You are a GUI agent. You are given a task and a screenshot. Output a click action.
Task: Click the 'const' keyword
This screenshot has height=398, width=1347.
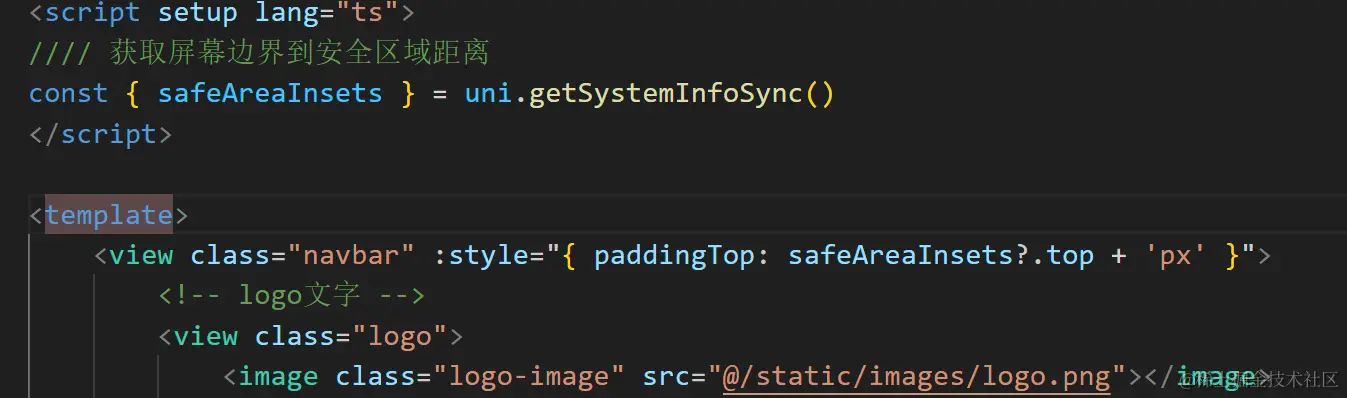pyautogui.click(x=68, y=94)
